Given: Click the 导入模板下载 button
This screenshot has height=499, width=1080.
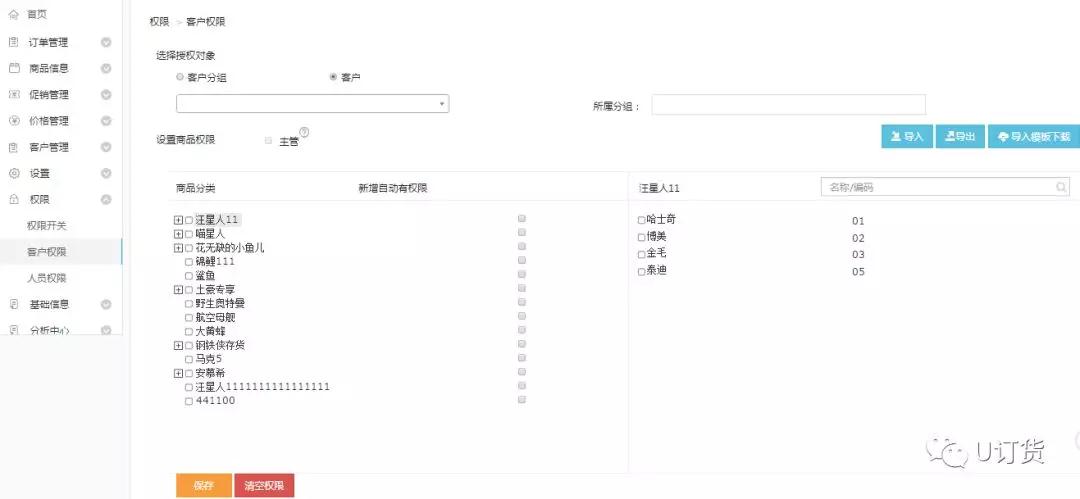Looking at the screenshot, I should pyautogui.click(x=1034, y=136).
